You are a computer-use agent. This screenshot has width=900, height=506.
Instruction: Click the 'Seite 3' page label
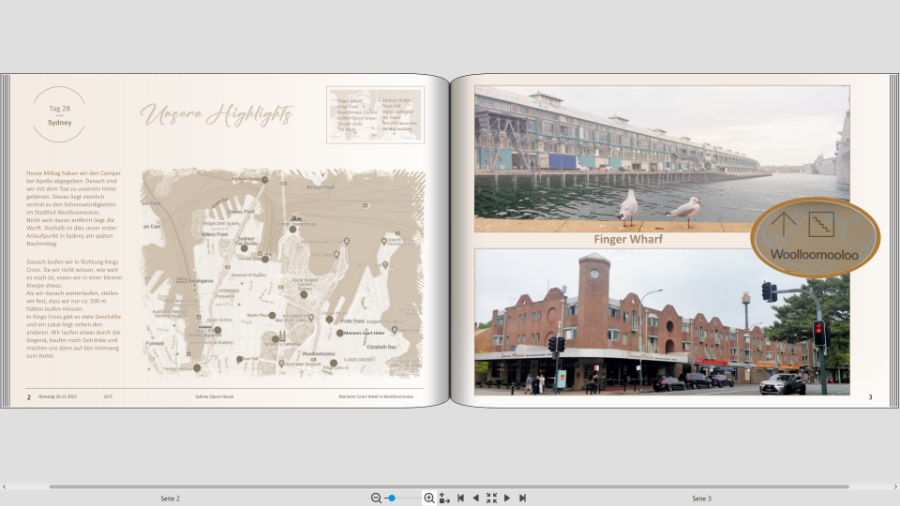click(701, 498)
